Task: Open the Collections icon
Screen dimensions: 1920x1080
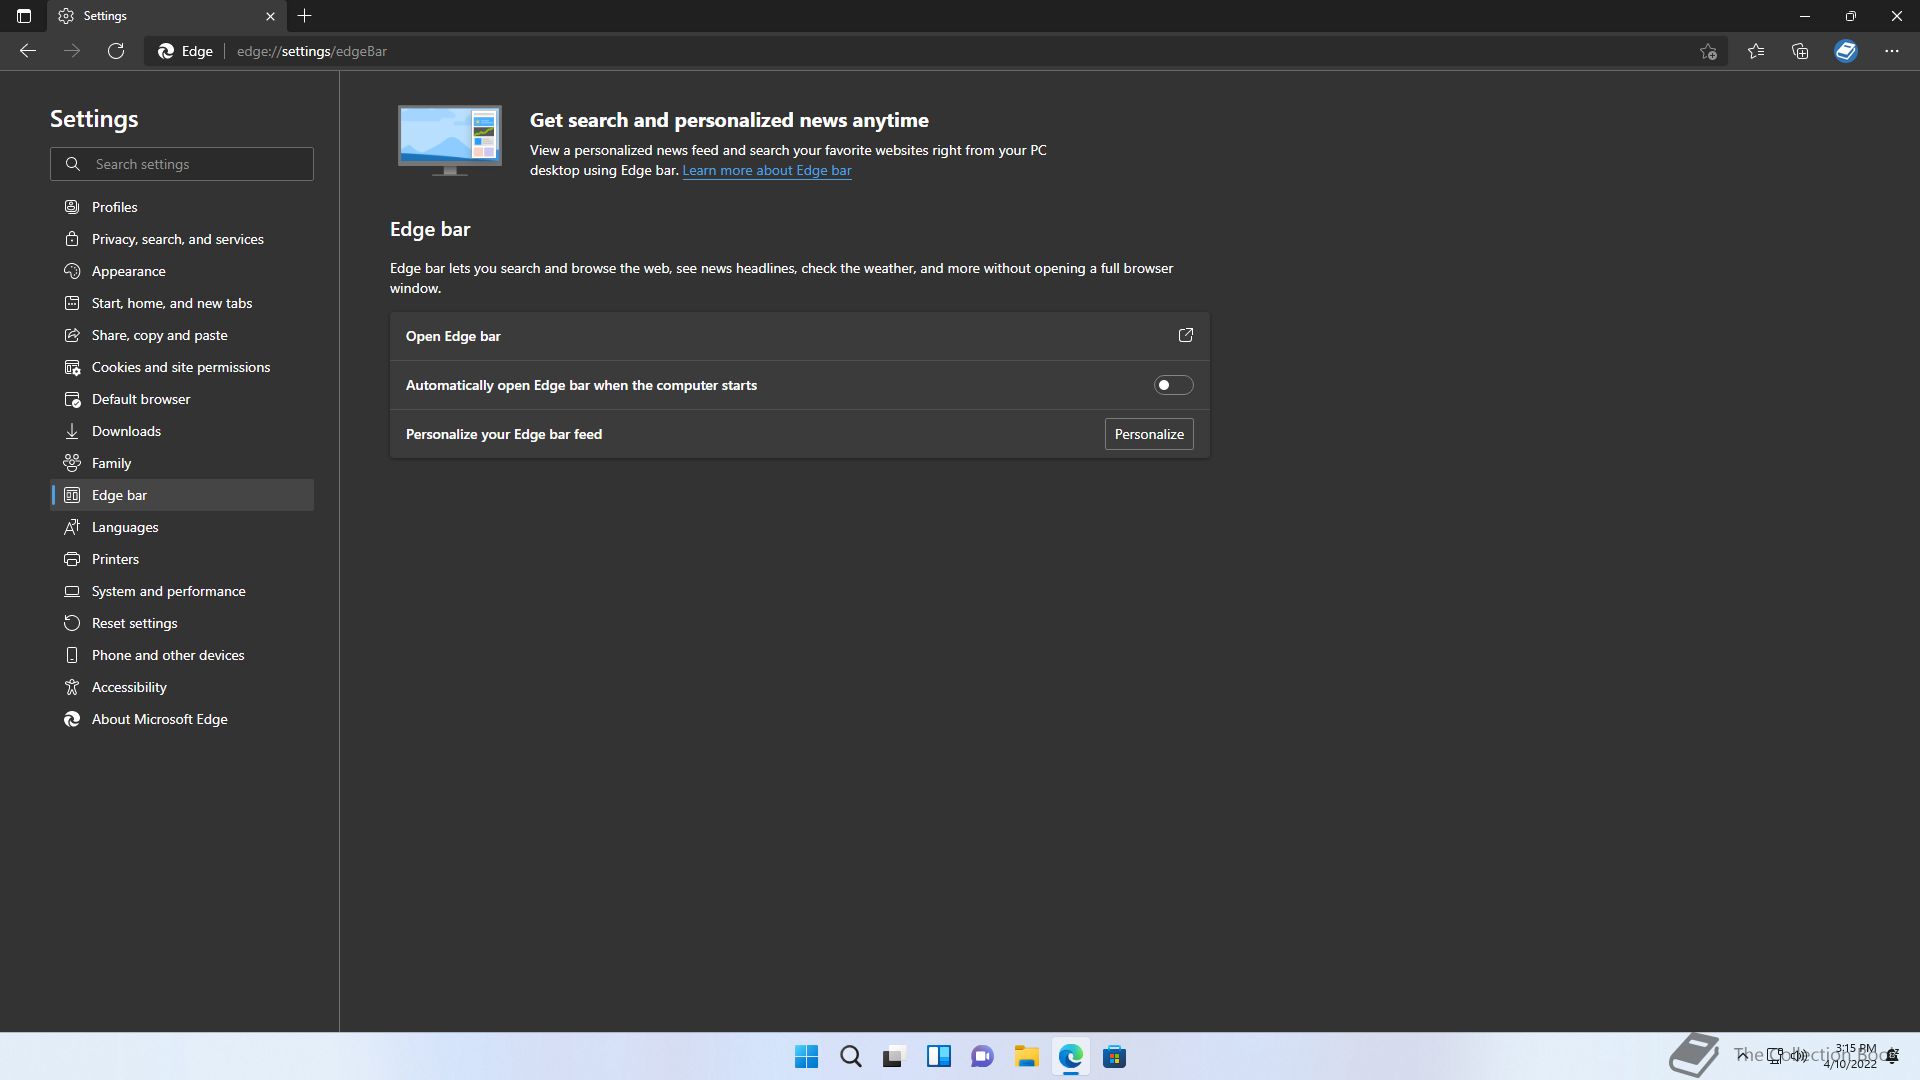Action: click(1800, 51)
